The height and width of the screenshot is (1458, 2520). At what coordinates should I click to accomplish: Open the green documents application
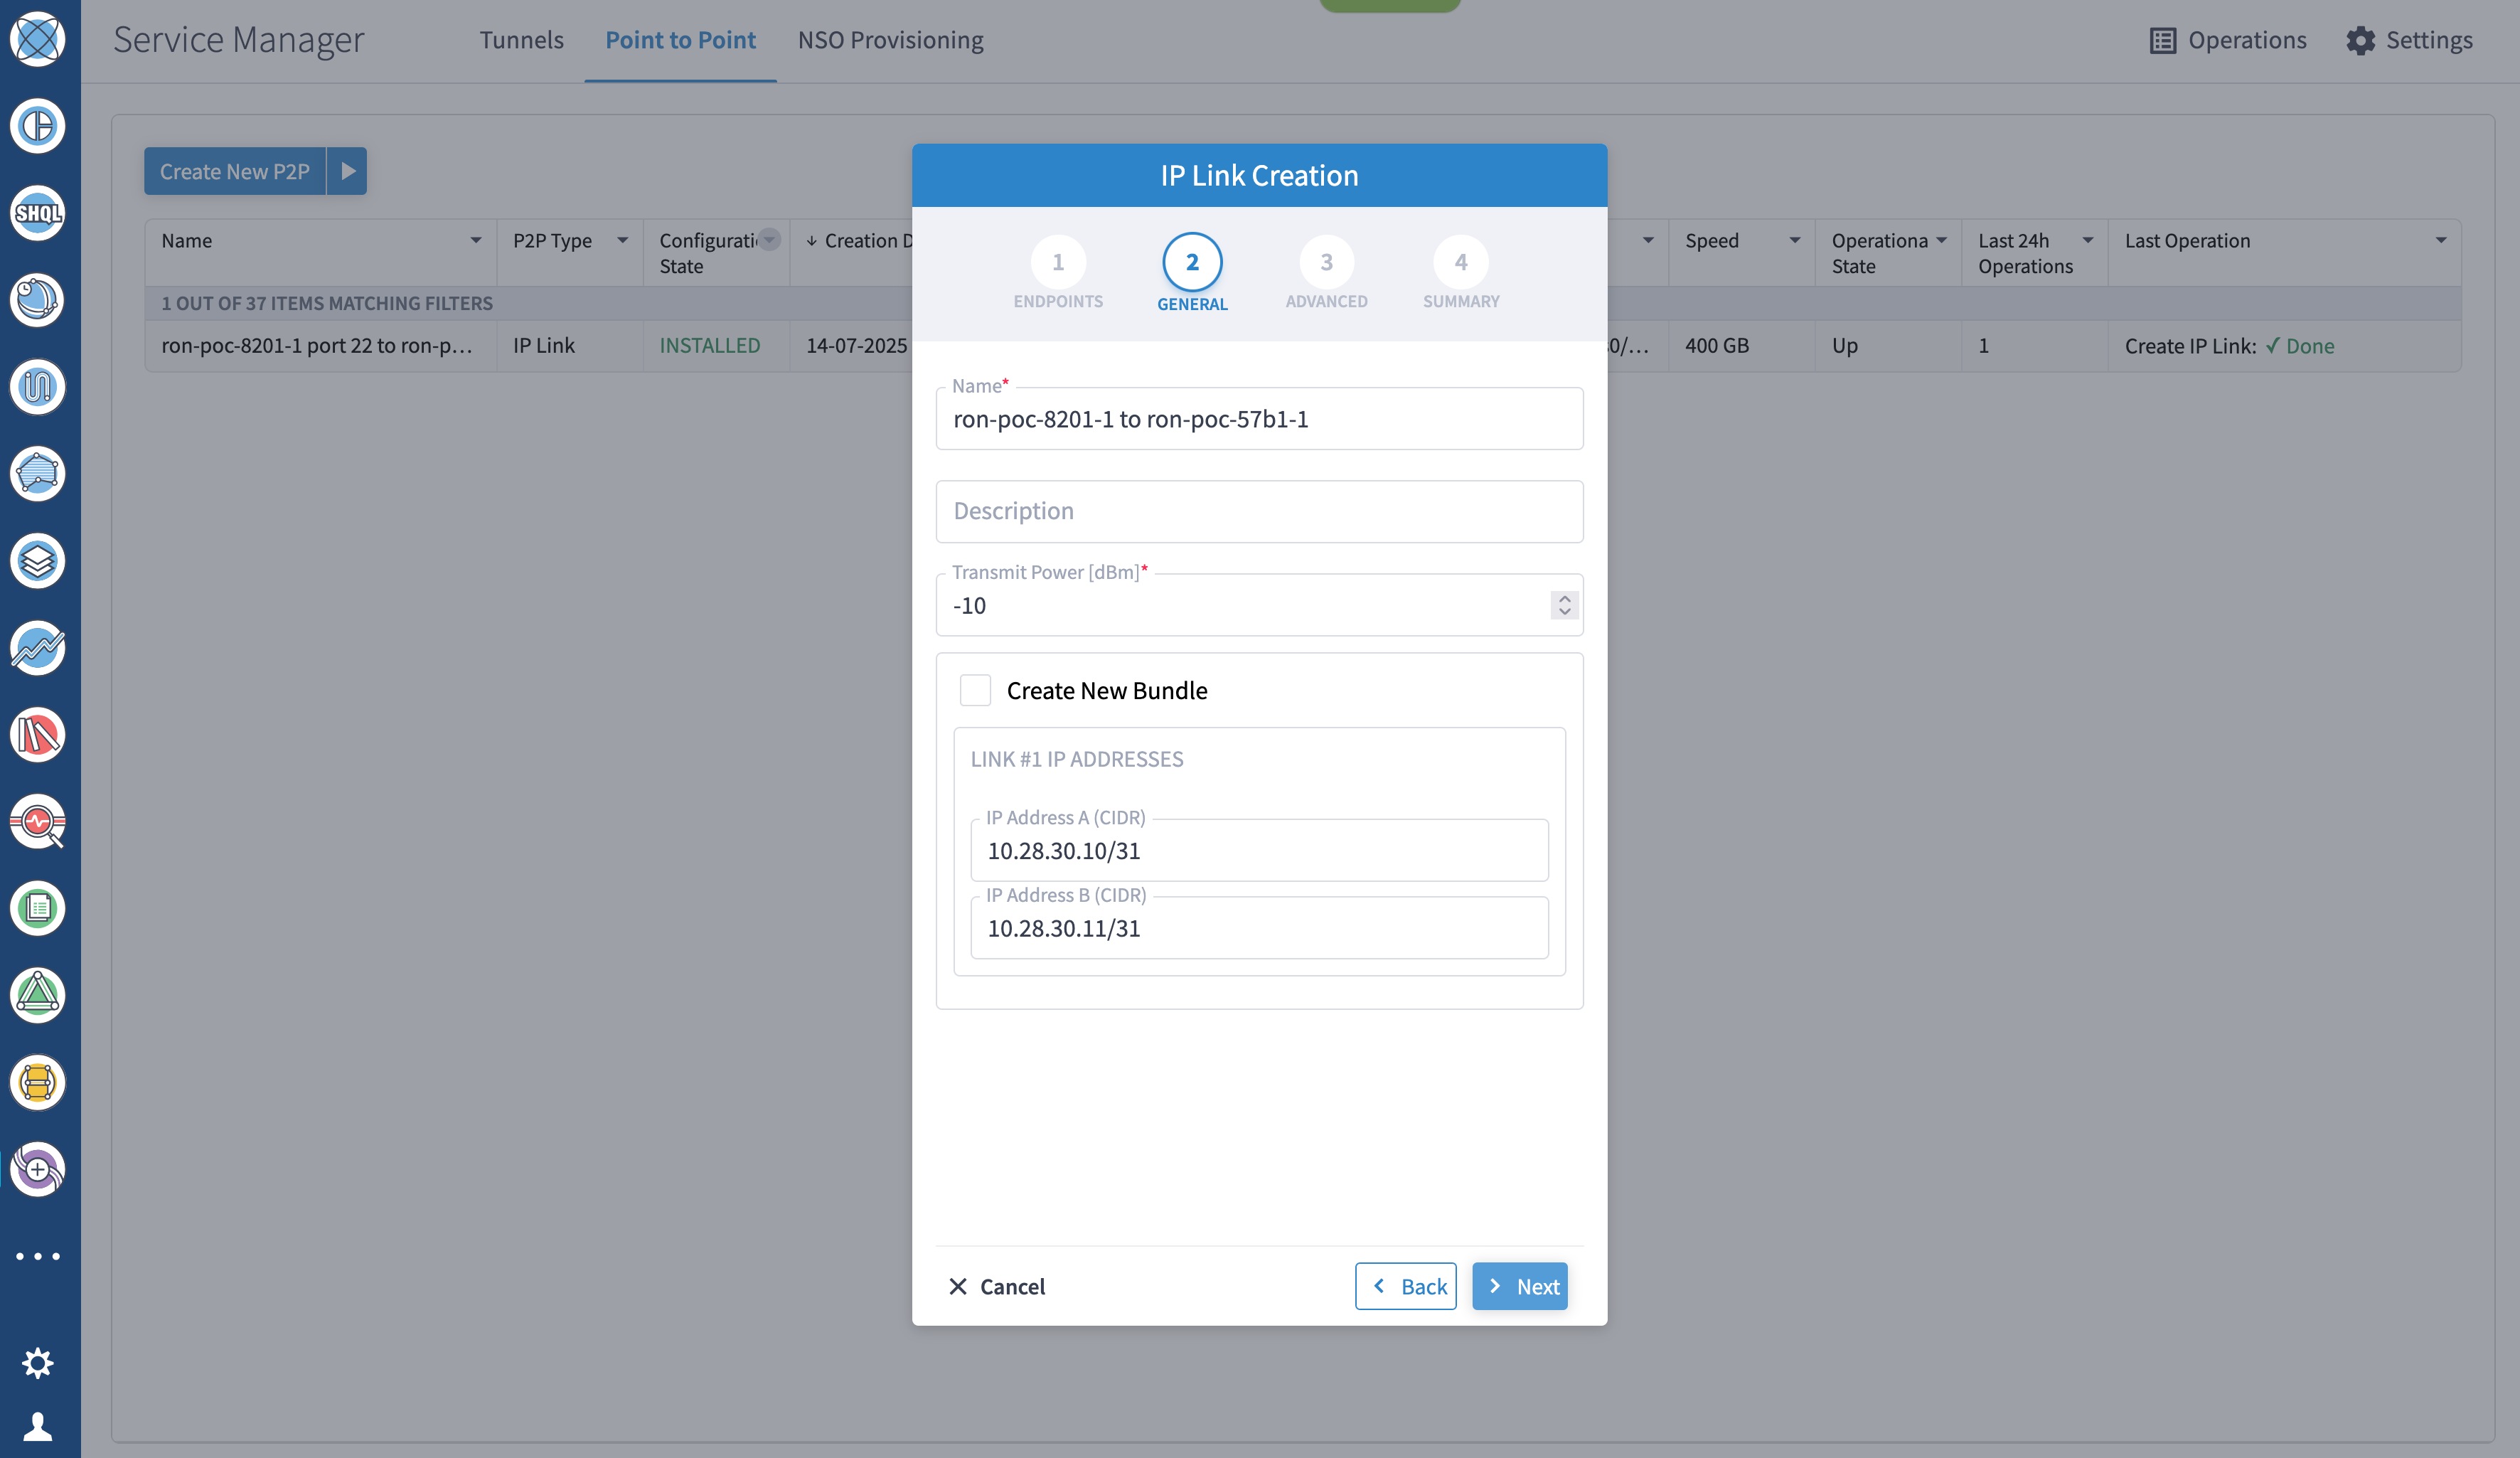click(37, 909)
